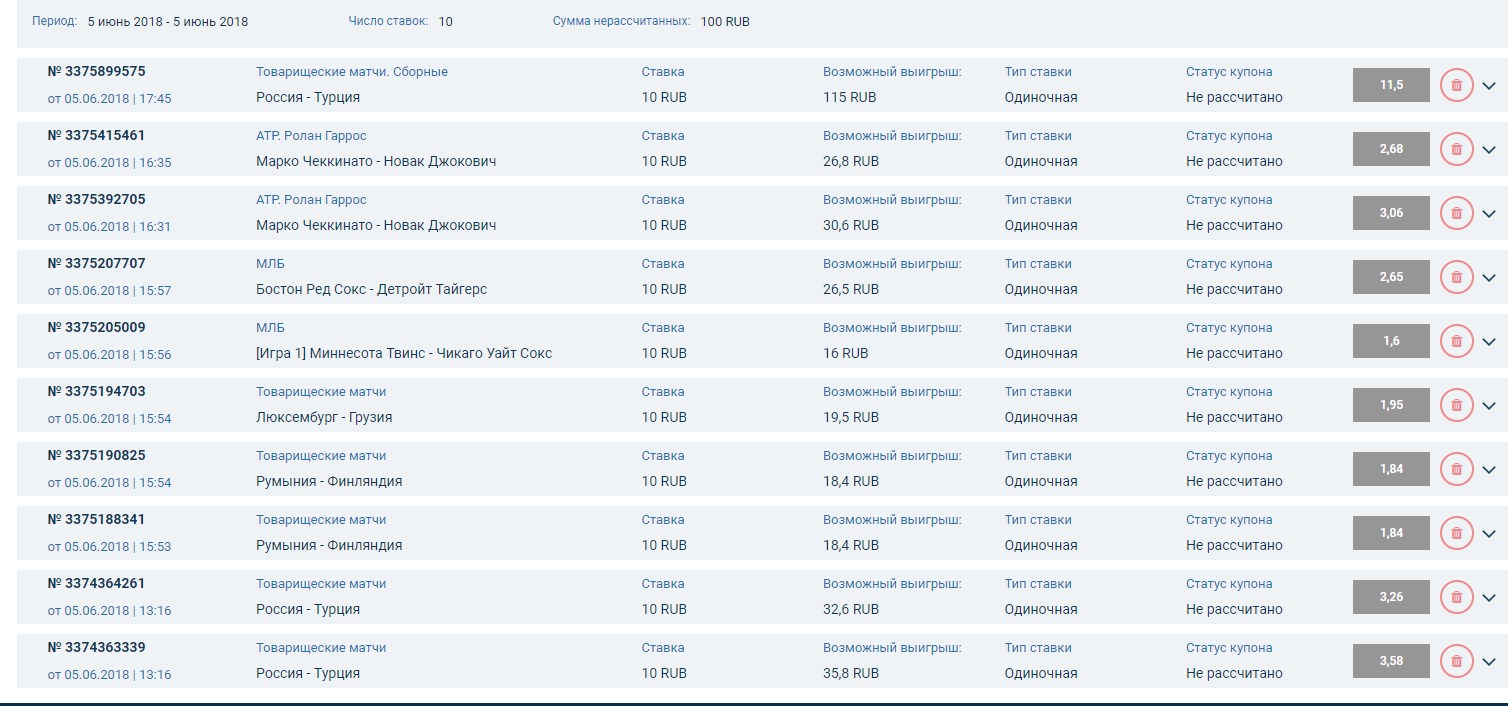The height and width of the screenshot is (706, 1508).
Task: Delete the Люксембург - Грузия bet
Action: click(x=1456, y=405)
